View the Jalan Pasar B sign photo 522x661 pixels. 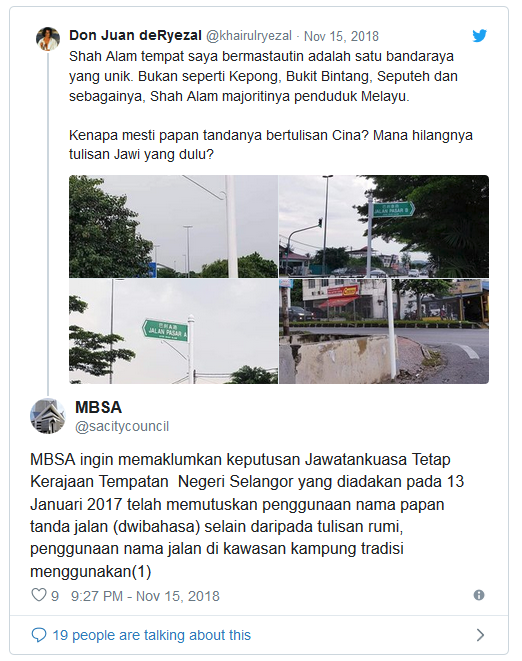[384, 226]
